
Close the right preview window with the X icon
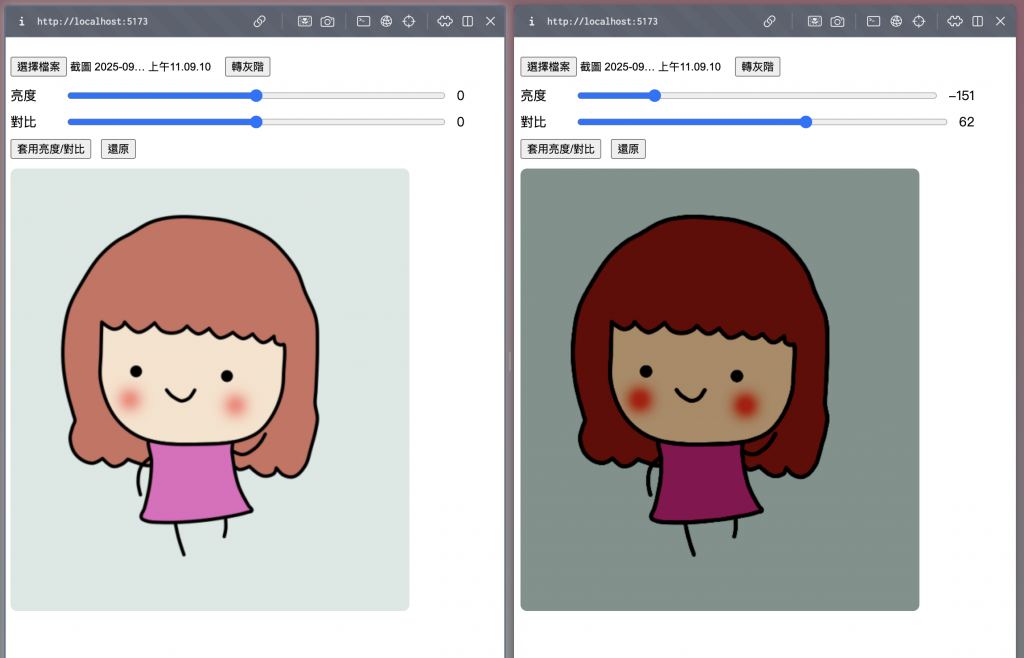(1000, 22)
